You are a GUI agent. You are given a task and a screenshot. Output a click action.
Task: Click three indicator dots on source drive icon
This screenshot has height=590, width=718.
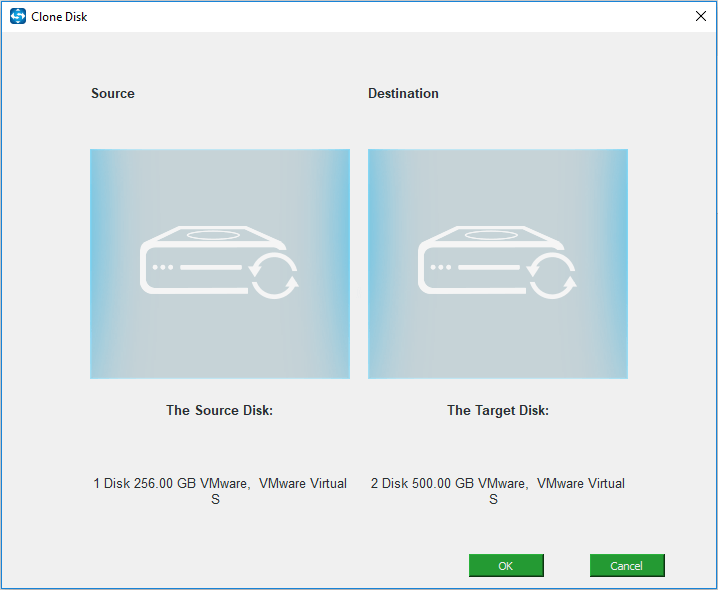(x=160, y=268)
